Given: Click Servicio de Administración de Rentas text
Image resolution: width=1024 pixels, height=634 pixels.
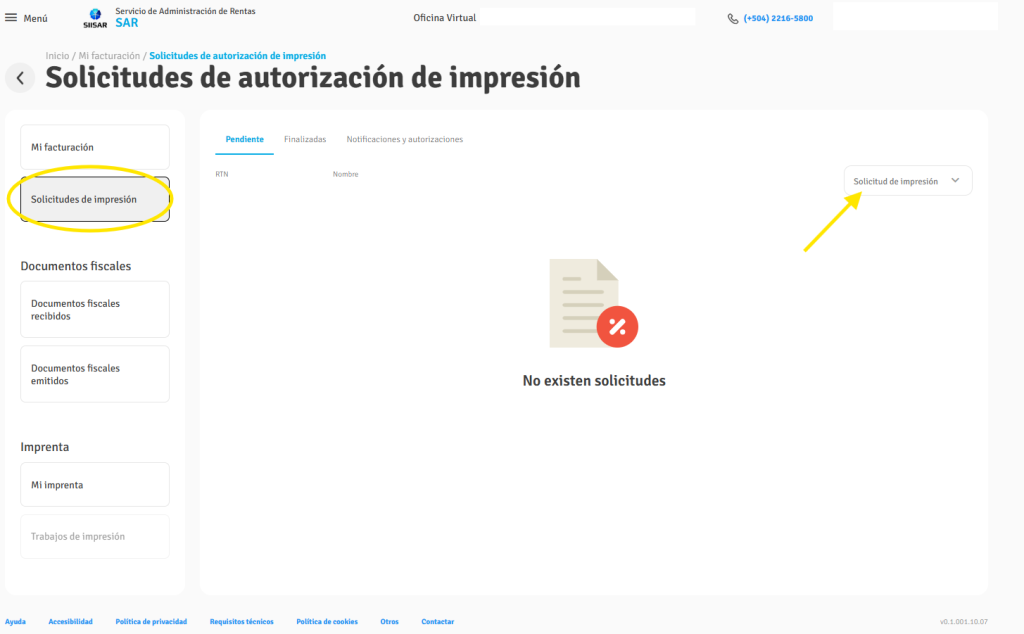Looking at the screenshot, I should [x=185, y=11].
